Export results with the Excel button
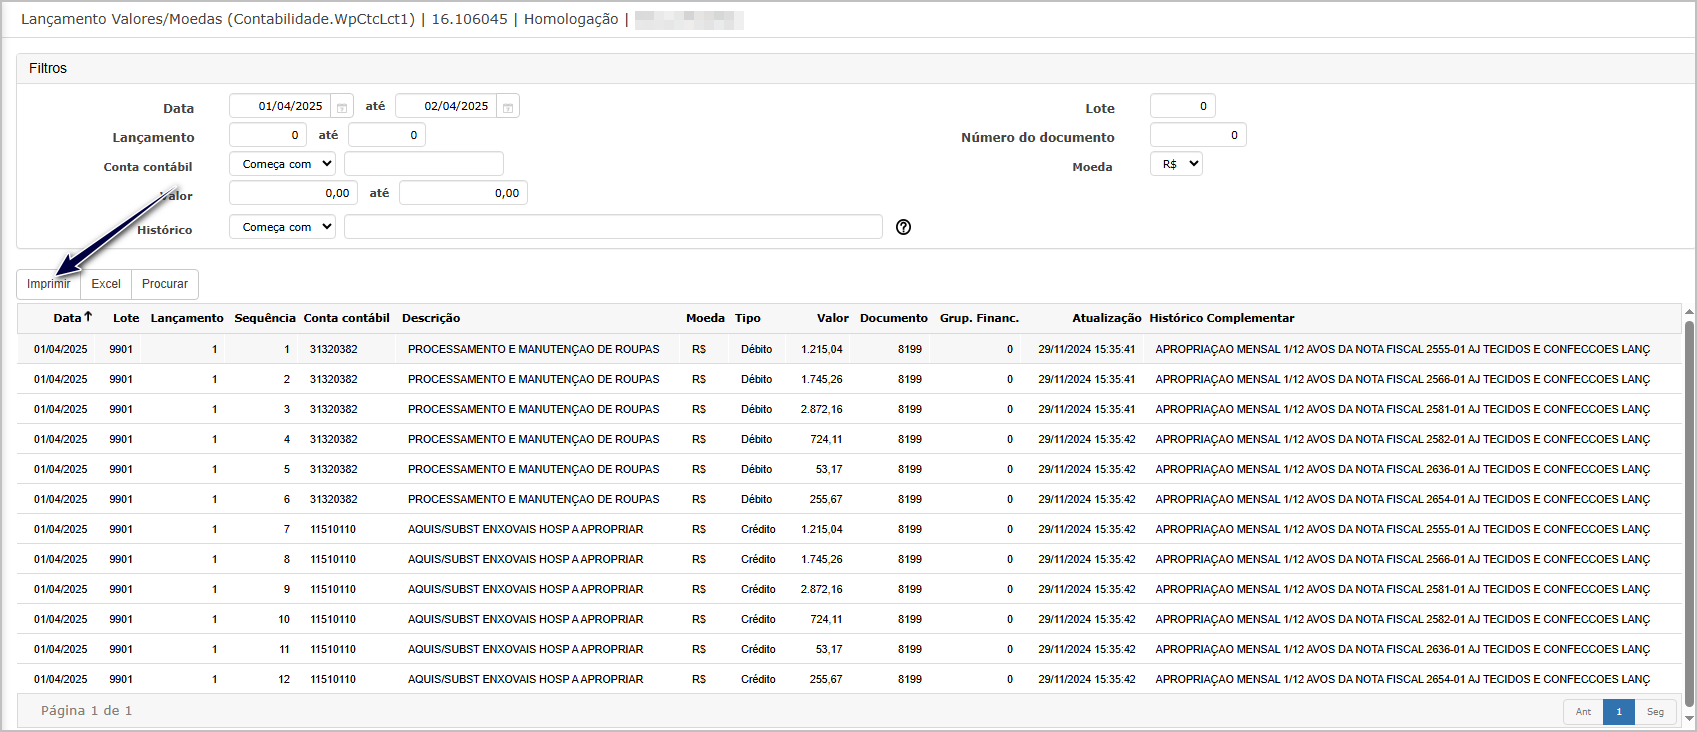Viewport: 1697px width, 732px height. coord(106,284)
